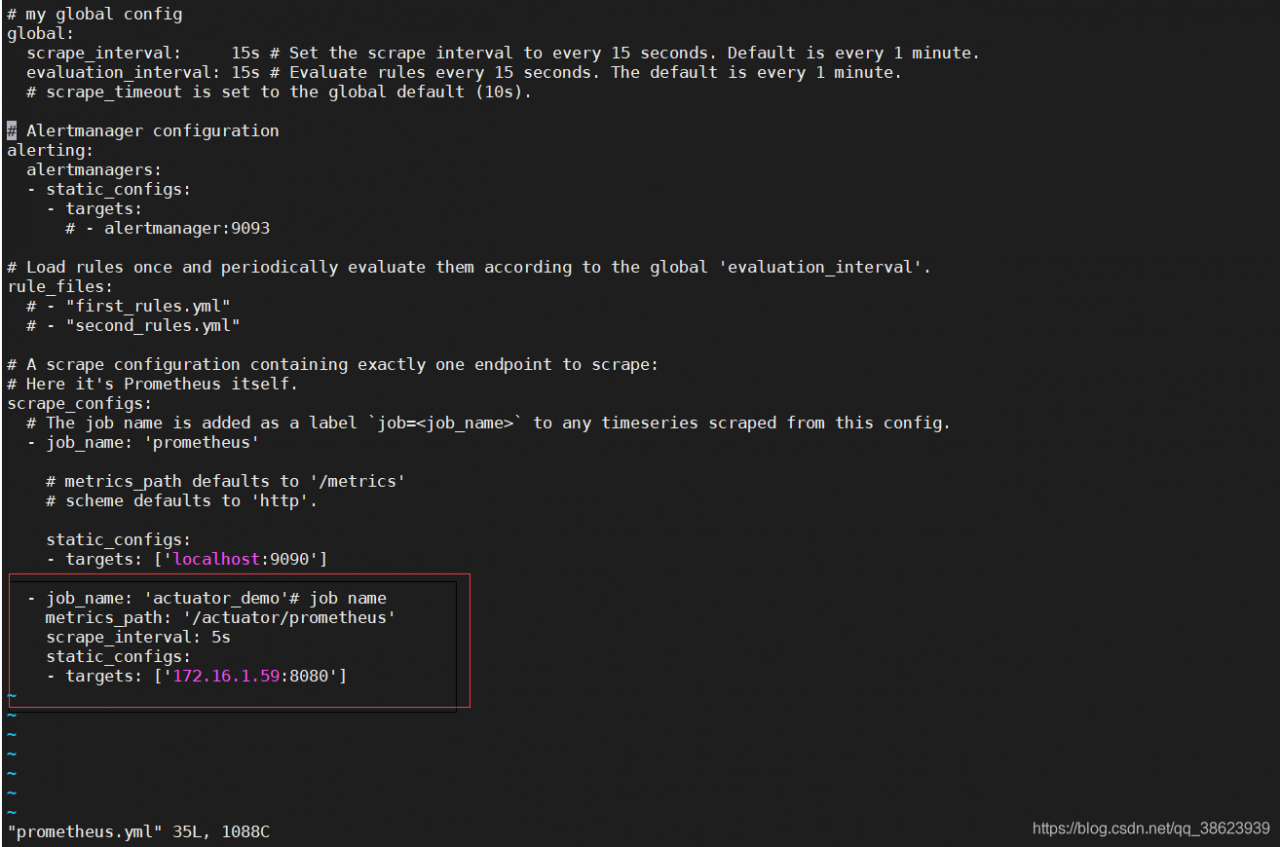Click the 'scrape_configs:' key

[80, 404]
